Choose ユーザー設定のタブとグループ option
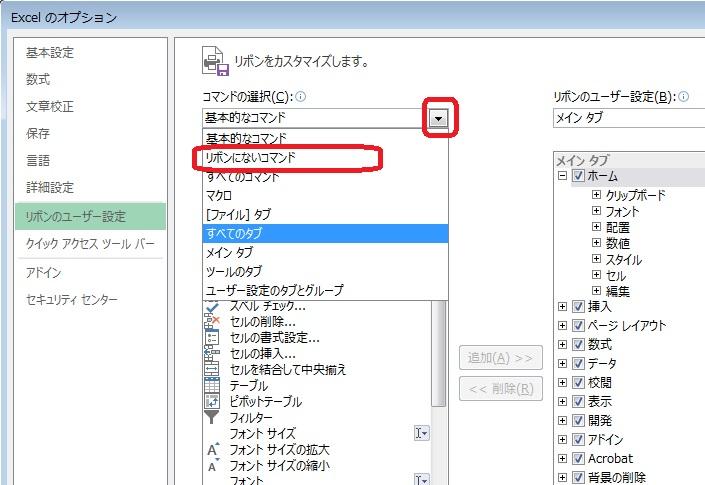Screen dimensions: 705x485 tap(326, 290)
